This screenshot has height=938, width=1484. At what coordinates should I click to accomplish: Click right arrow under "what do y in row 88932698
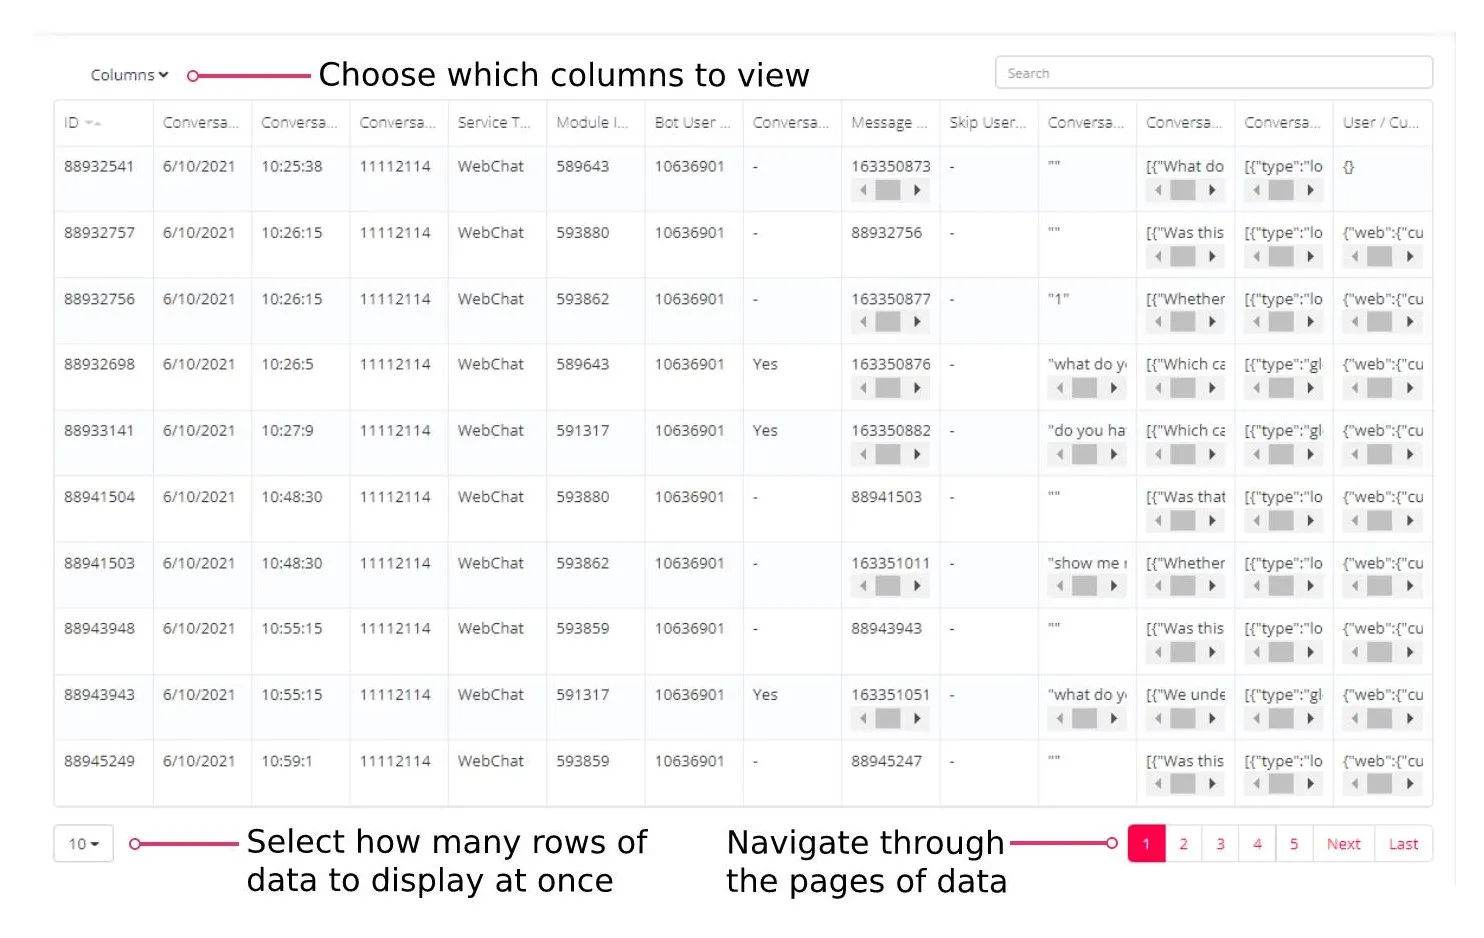tap(1113, 388)
